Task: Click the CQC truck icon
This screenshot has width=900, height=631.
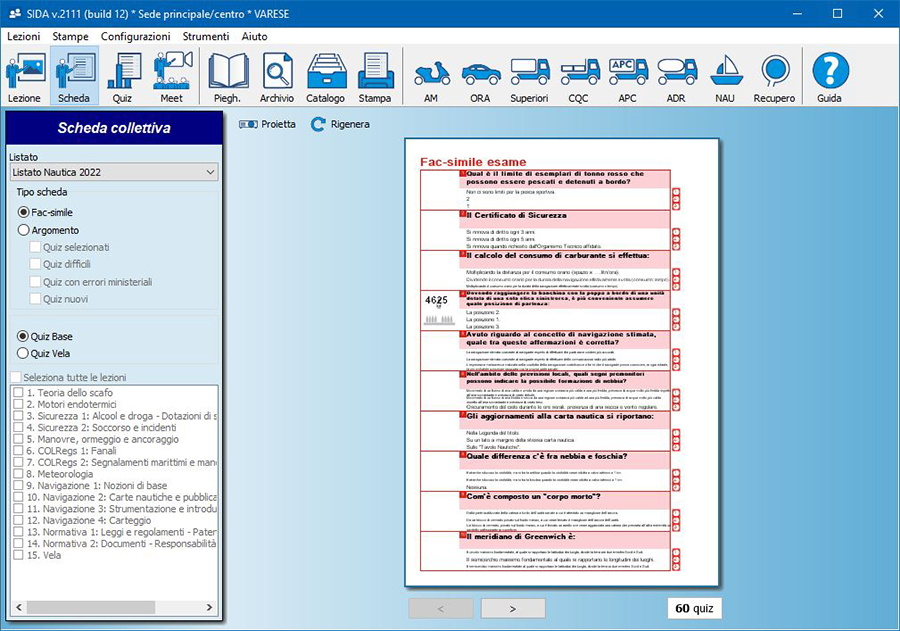Action: click(579, 77)
